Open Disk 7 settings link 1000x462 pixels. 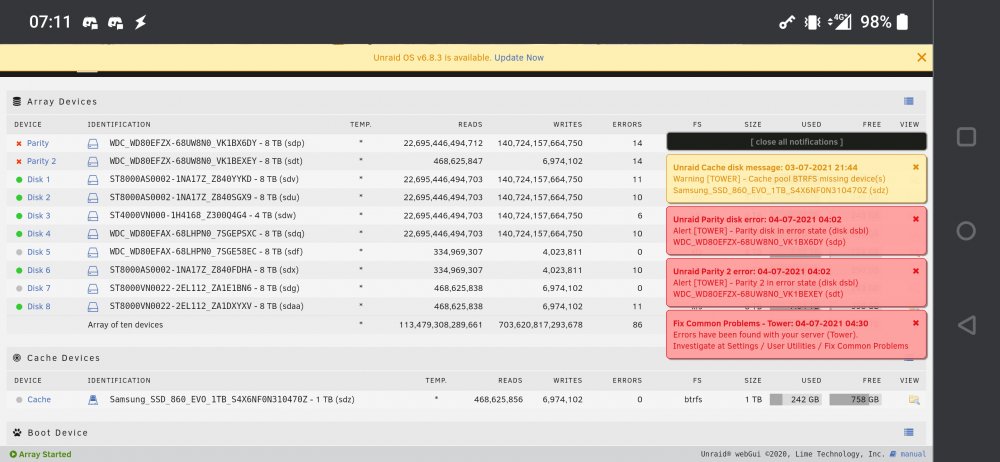[39, 288]
